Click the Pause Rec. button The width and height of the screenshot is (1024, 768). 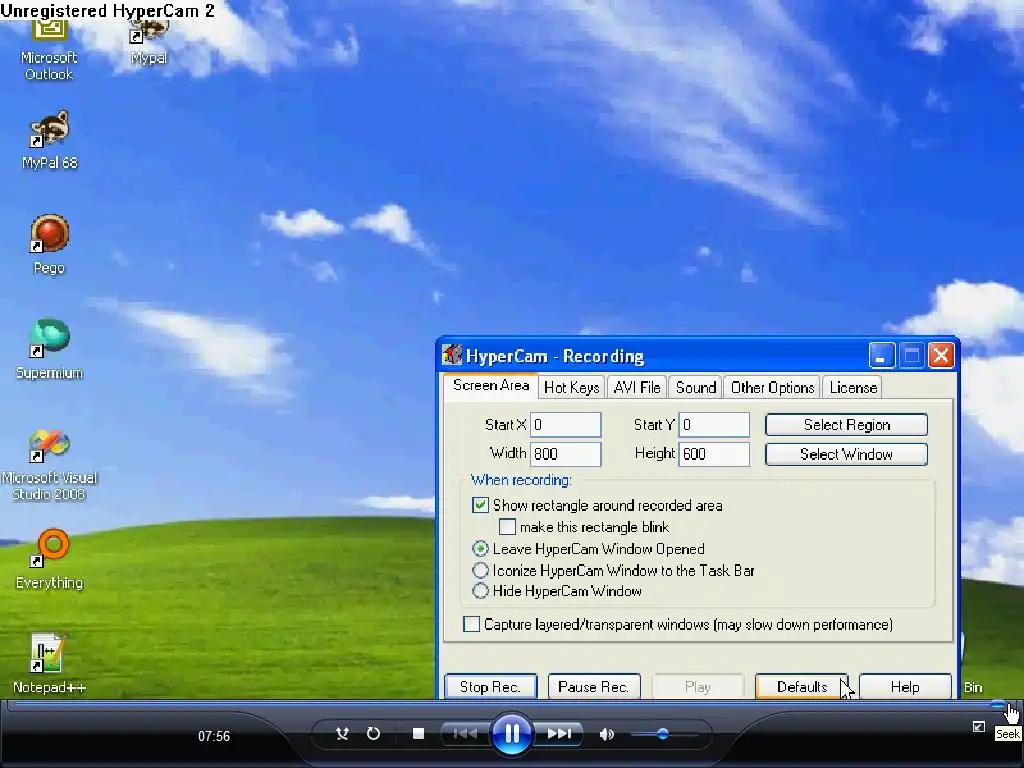pyautogui.click(x=594, y=686)
